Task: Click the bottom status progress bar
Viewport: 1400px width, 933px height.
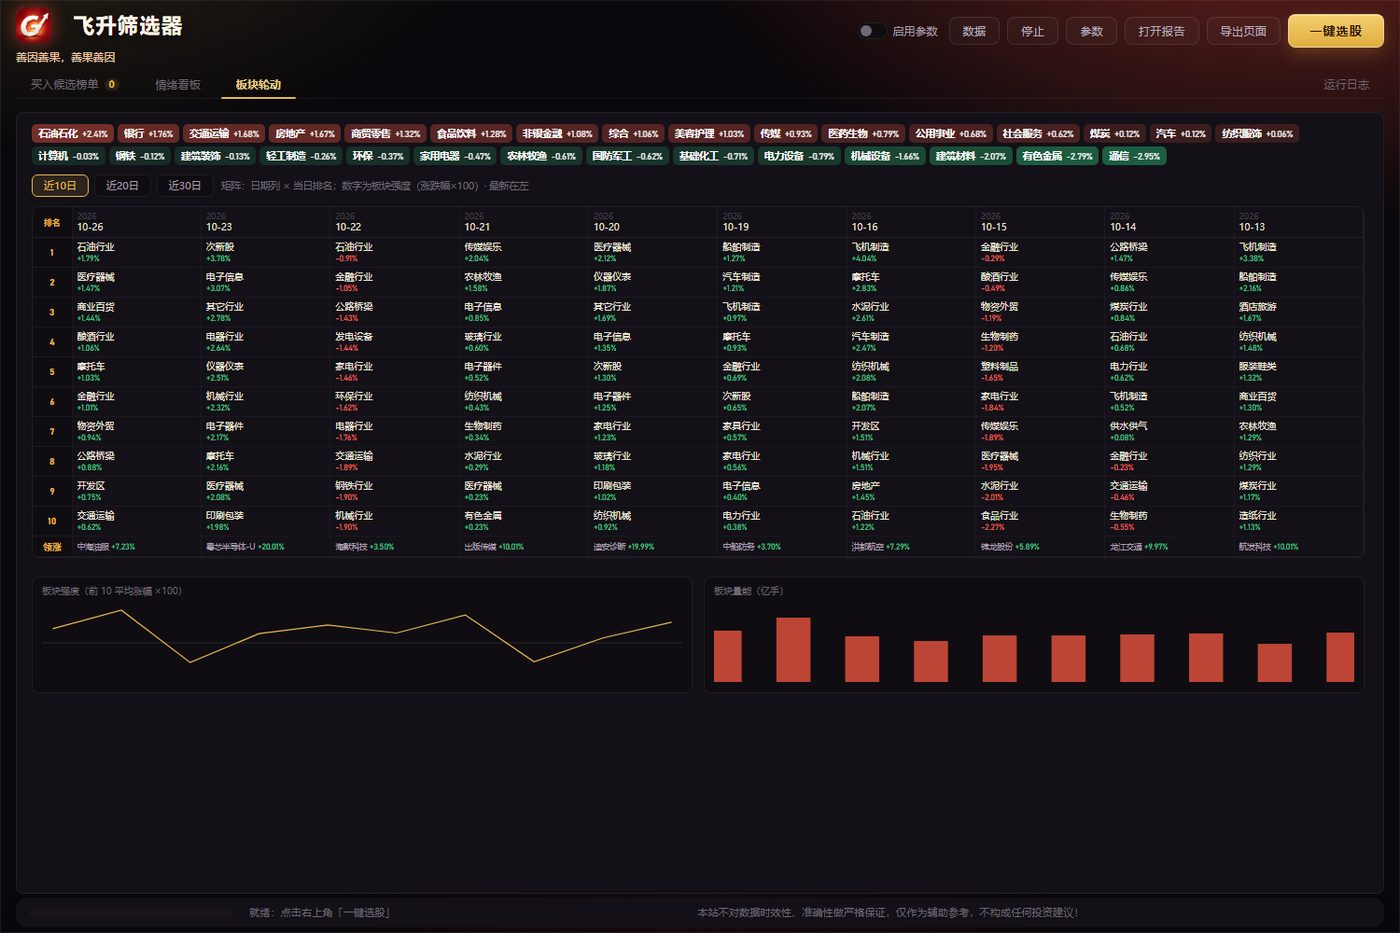Action: point(134,913)
